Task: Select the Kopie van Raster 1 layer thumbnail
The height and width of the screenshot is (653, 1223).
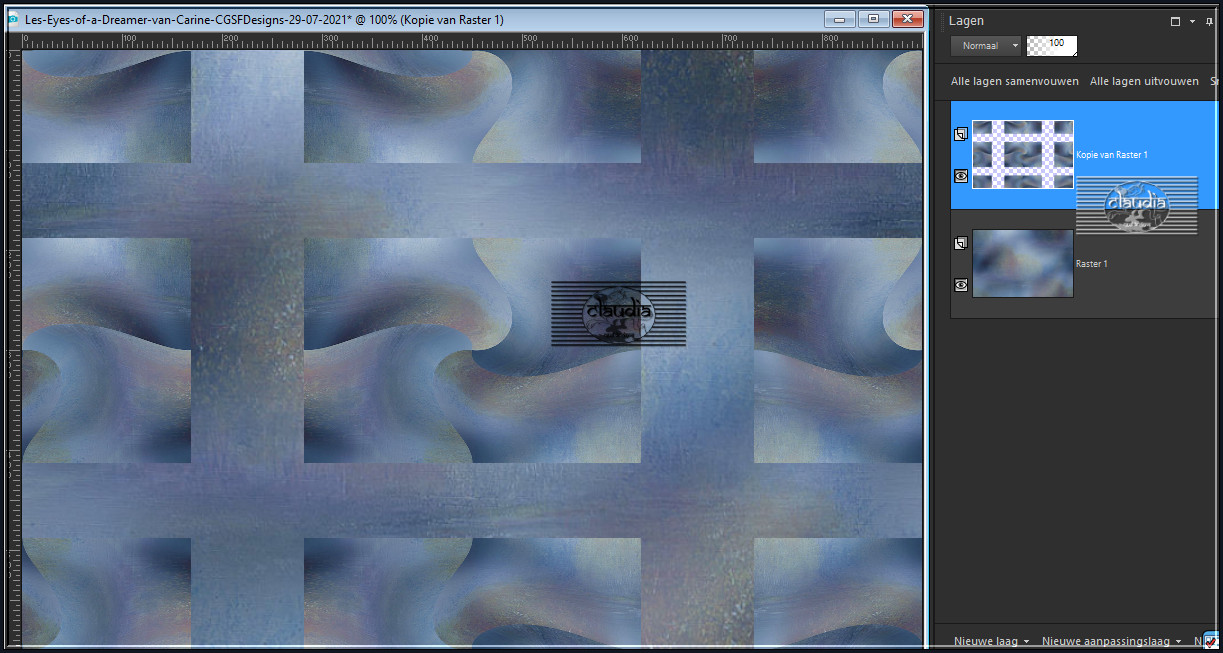Action: click(x=1023, y=154)
